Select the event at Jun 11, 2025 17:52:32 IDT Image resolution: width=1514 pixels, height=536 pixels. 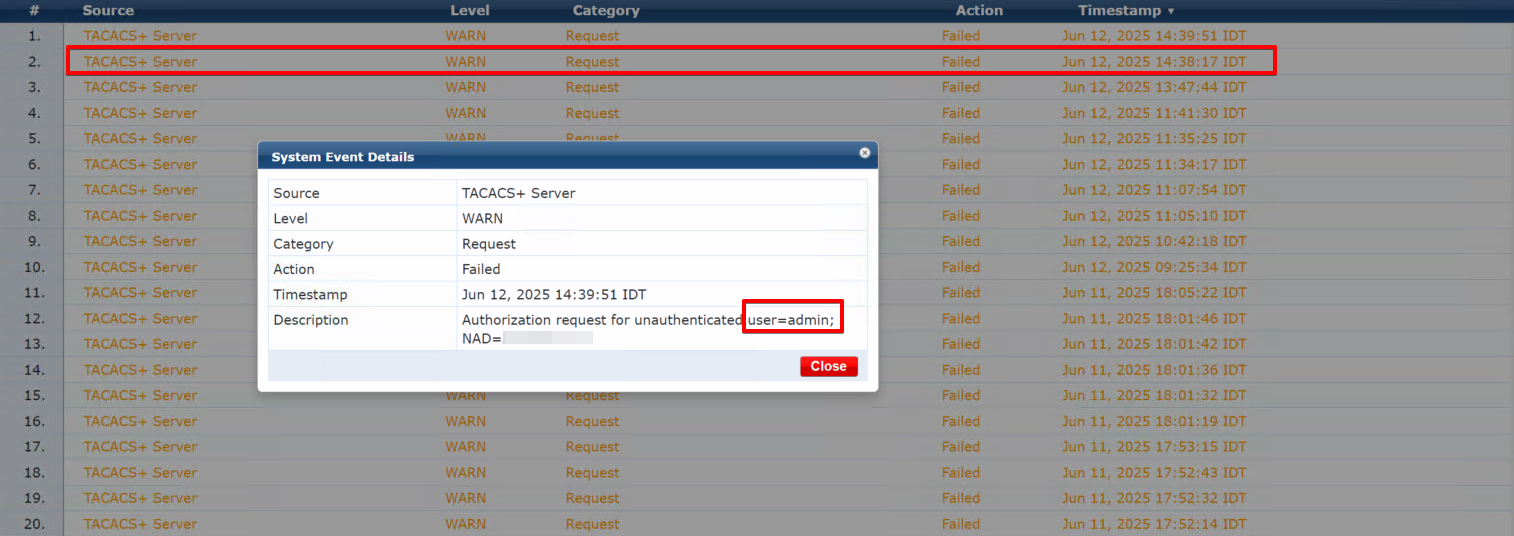[757, 498]
